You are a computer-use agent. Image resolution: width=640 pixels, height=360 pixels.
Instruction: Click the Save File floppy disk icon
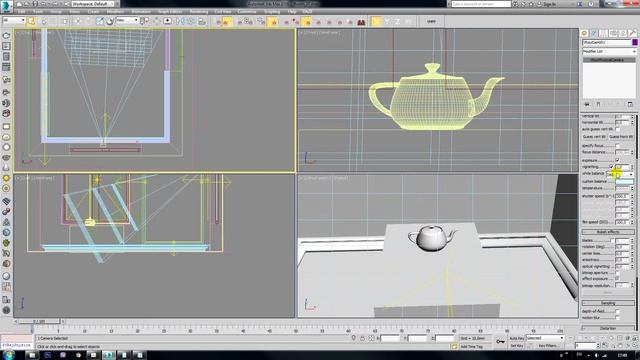(35, 4)
